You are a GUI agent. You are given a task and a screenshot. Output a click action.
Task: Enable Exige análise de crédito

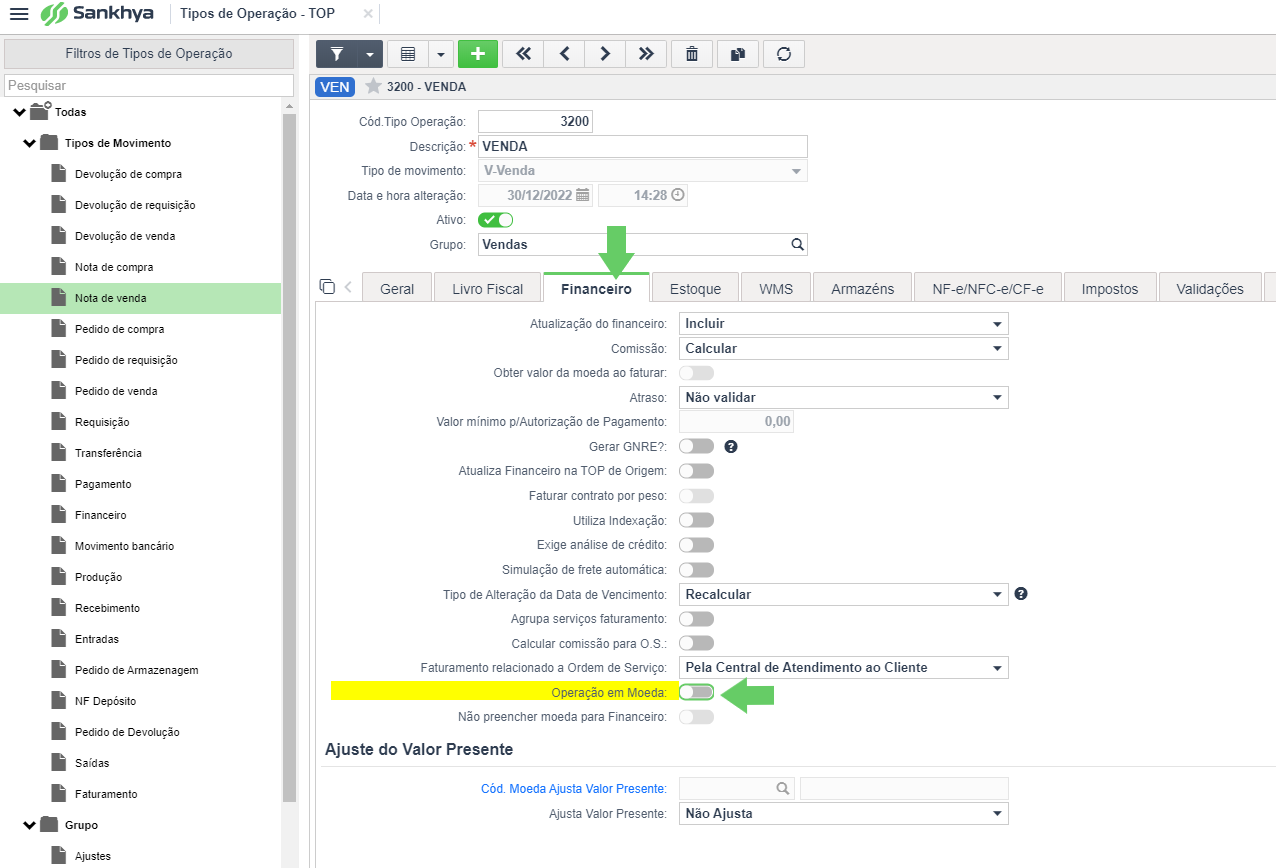pyautogui.click(x=697, y=545)
